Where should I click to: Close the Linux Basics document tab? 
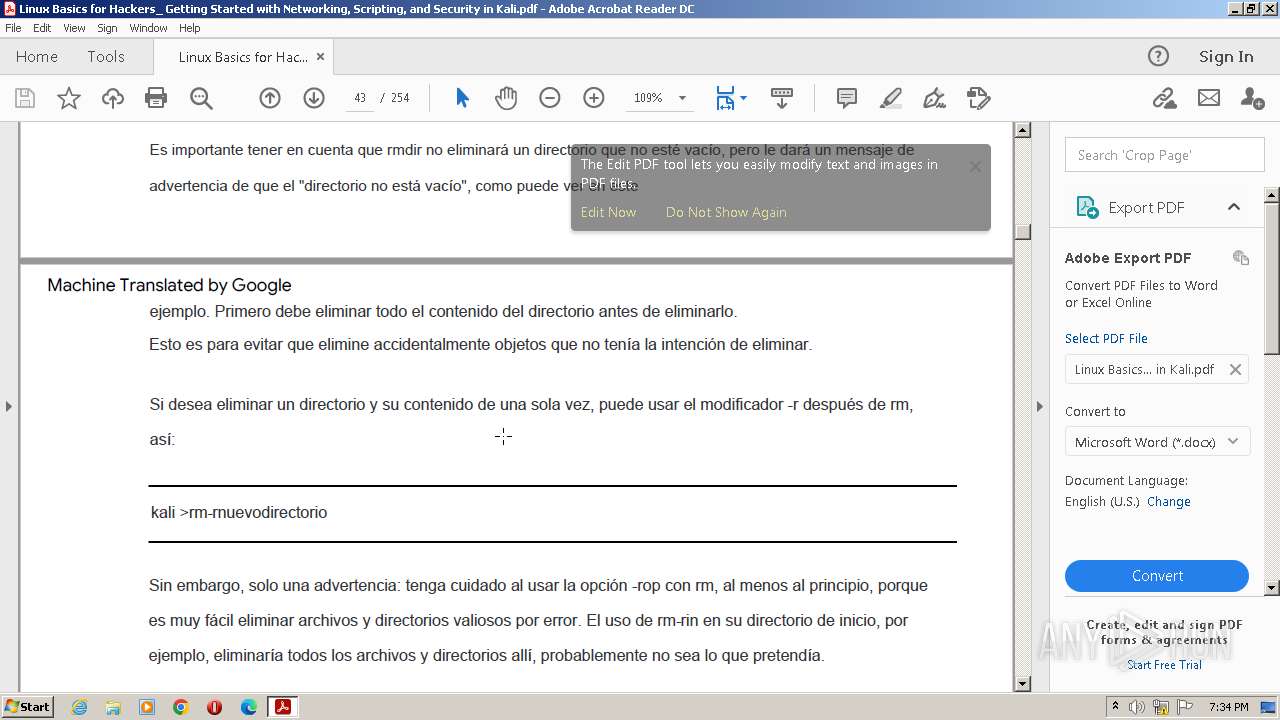click(320, 57)
